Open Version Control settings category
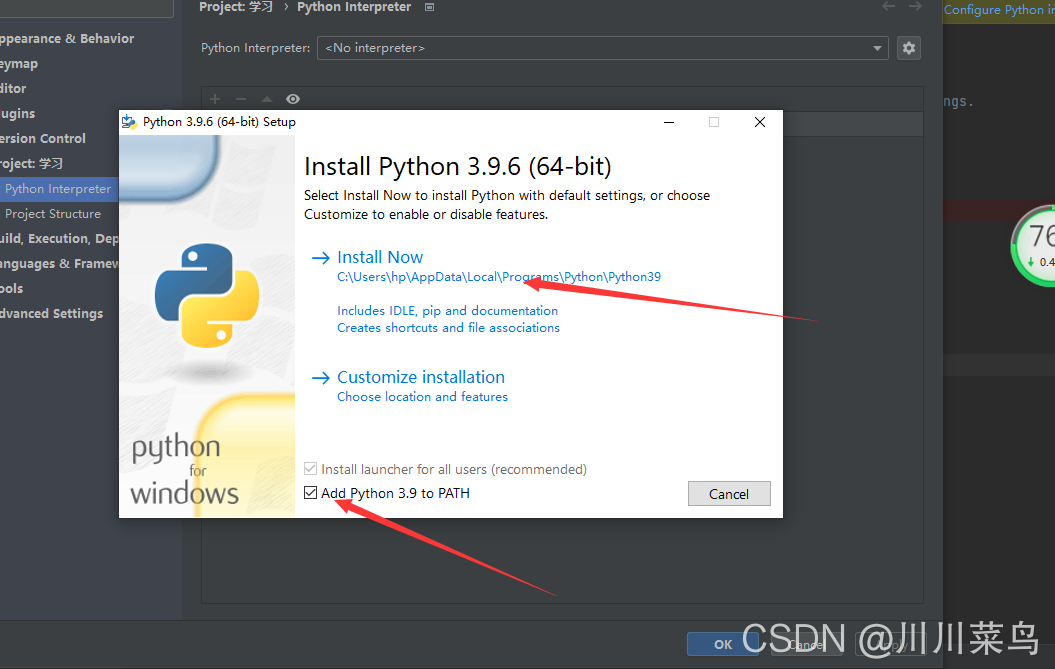This screenshot has width=1055, height=669. tap(43, 139)
